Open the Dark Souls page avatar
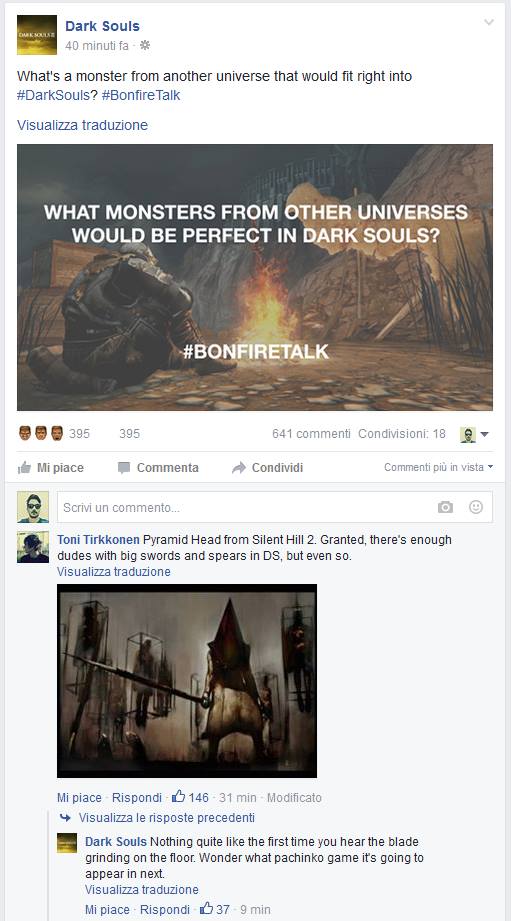 (x=36, y=35)
